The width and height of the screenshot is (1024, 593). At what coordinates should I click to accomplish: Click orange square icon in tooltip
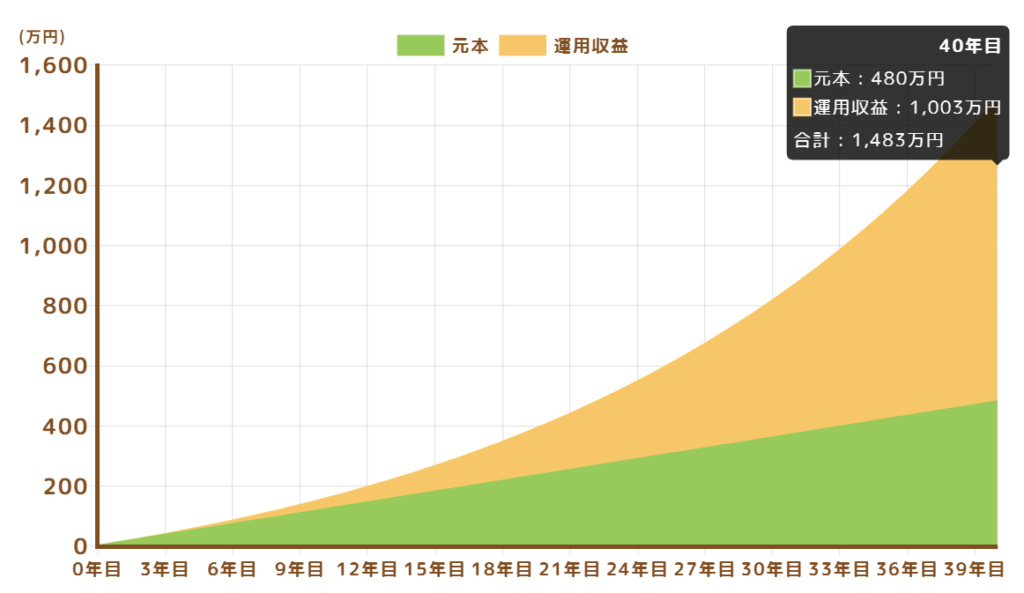(802, 107)
